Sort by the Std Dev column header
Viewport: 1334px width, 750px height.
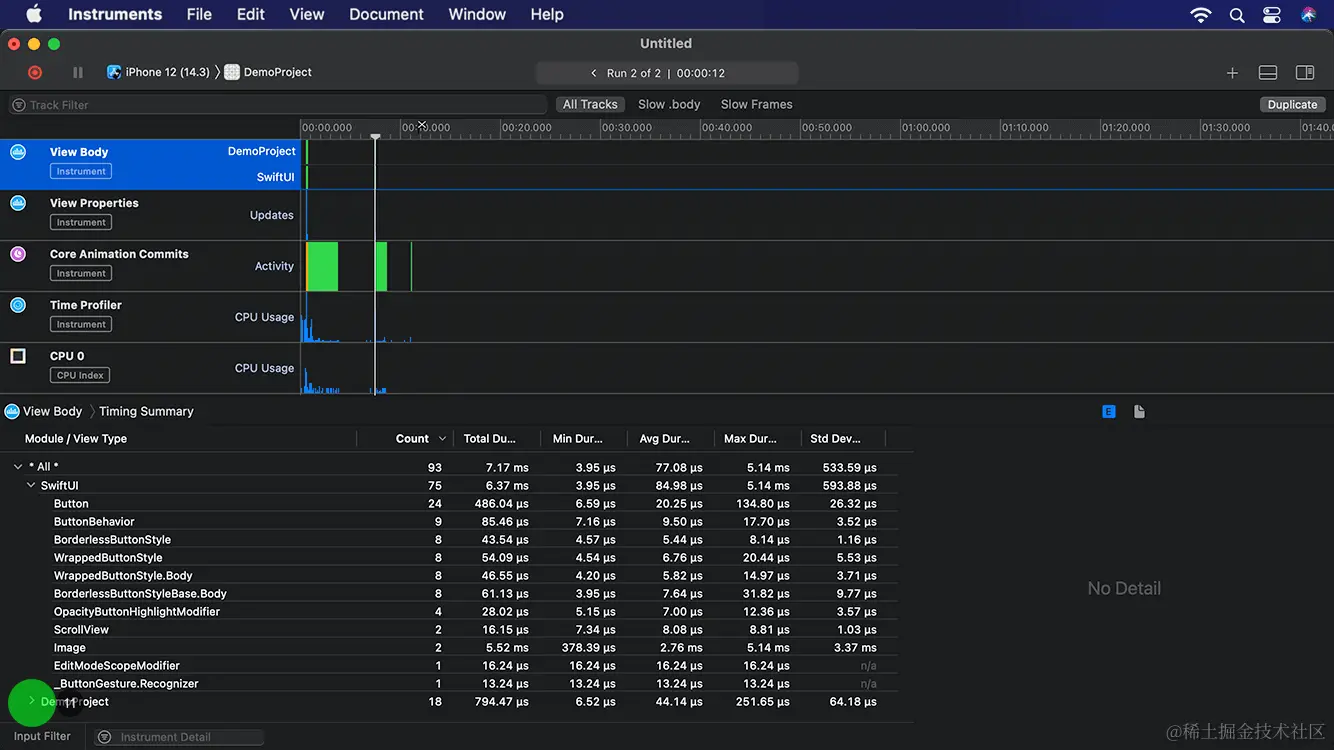pyautogui.click(x=835, y=439)
